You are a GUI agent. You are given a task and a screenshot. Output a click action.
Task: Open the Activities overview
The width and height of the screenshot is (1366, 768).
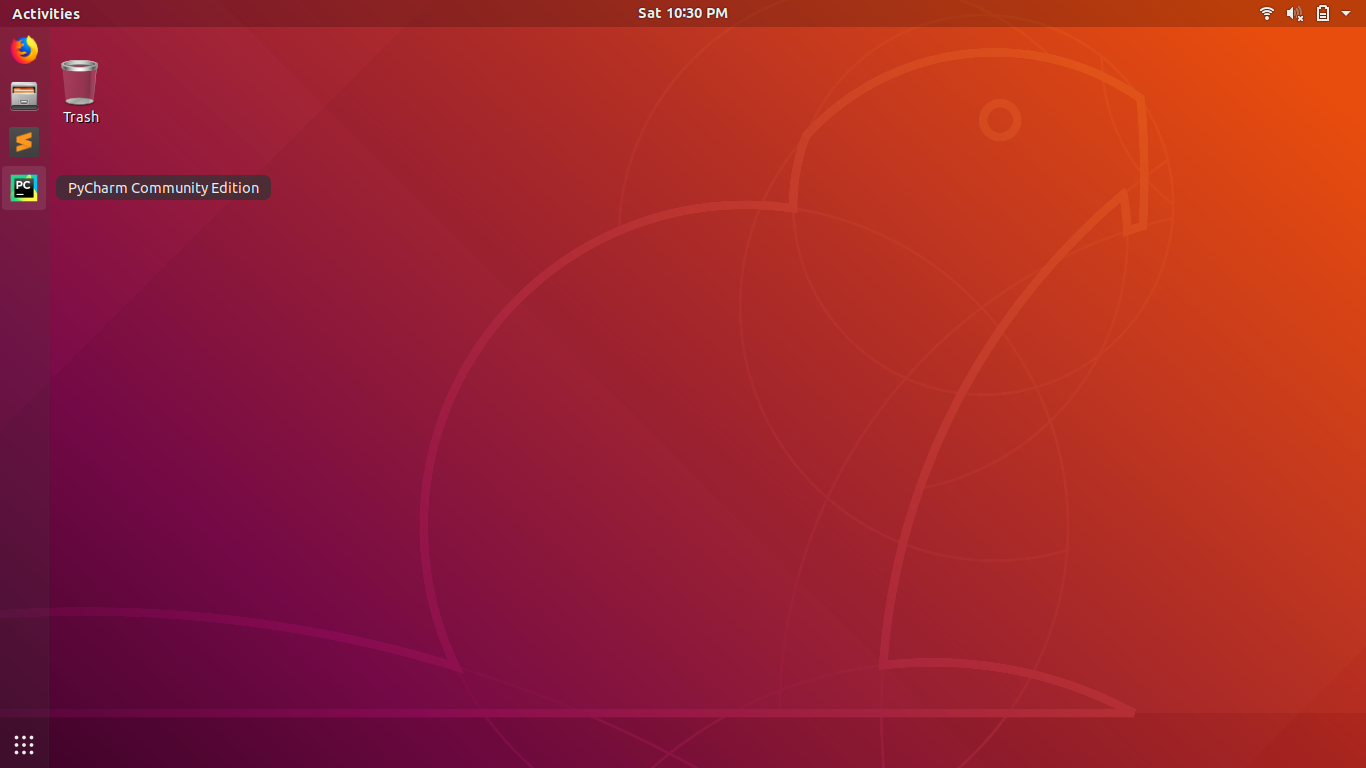click(46, 13)
